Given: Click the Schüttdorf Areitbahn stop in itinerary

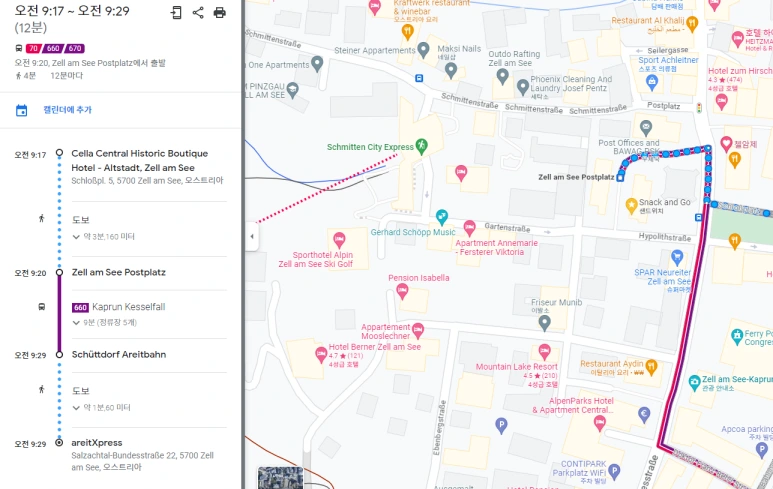Looking at the screenshot, I should [119, 354].
